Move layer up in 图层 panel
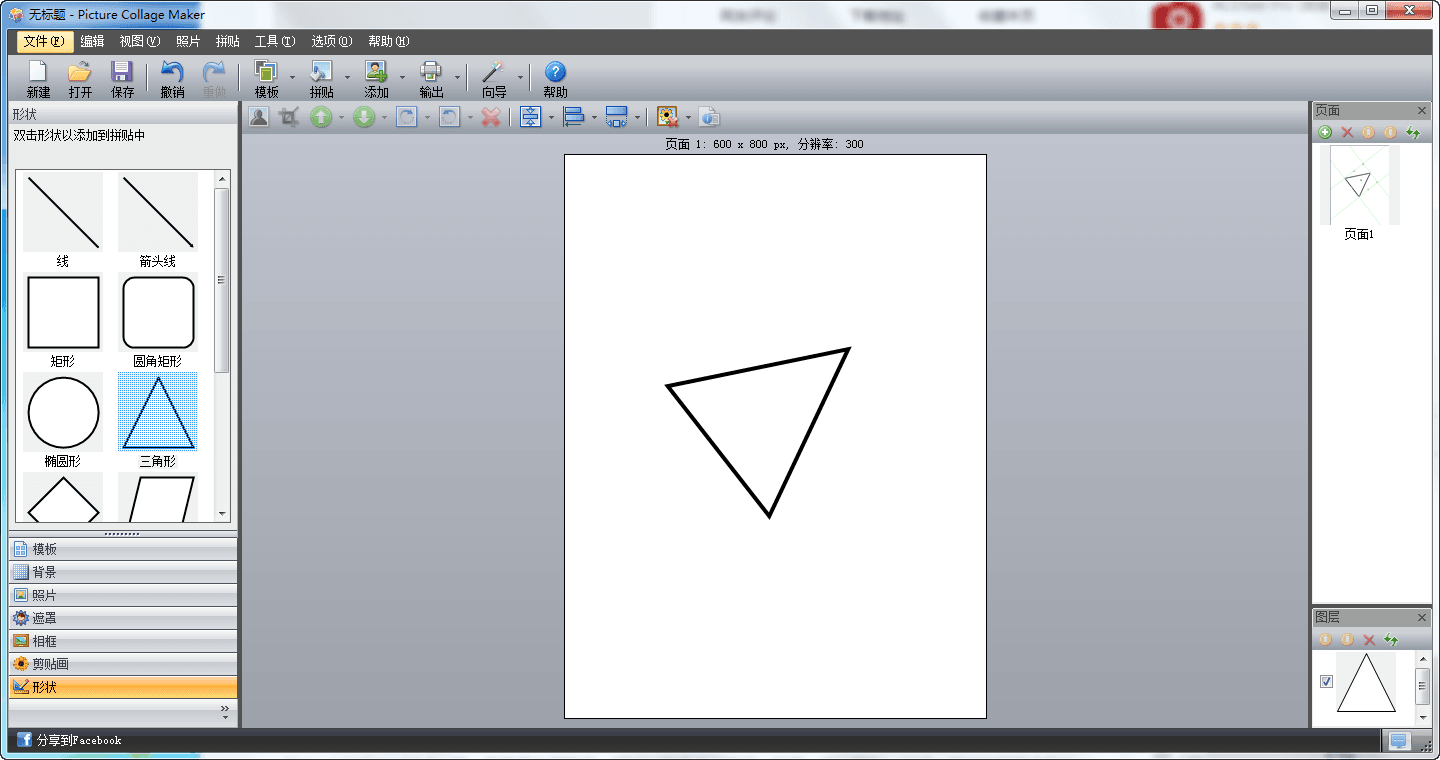This screenshot has height=760, width=1440. 1325,640
